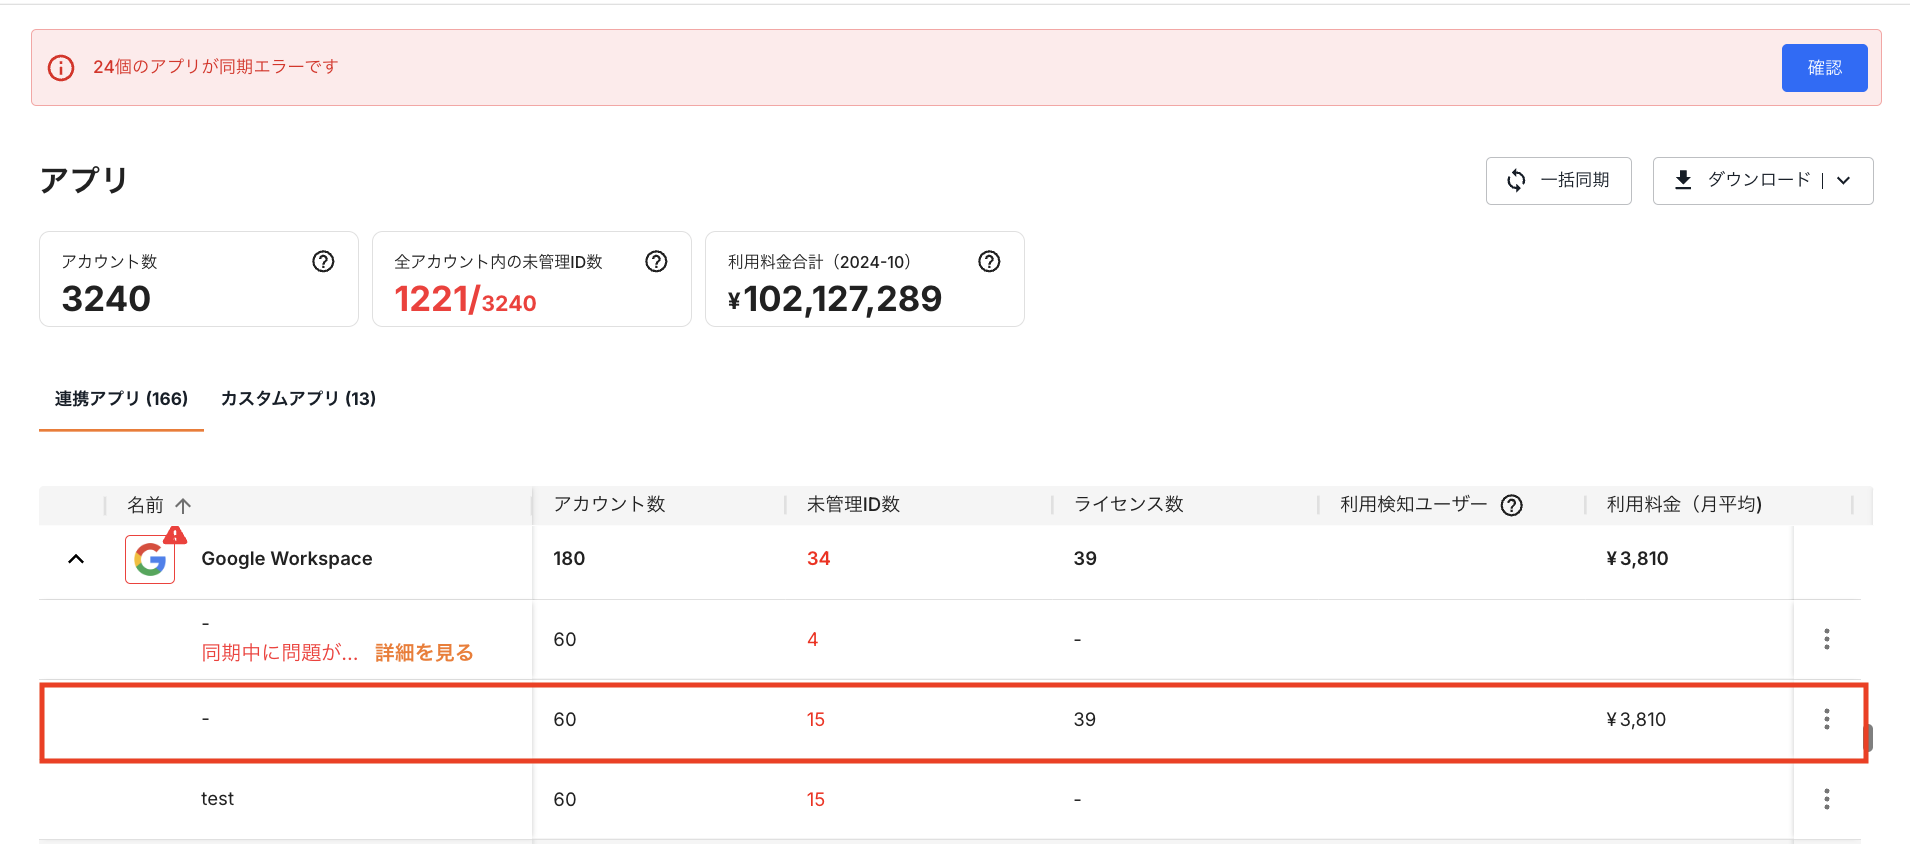Select the test account row name

[217, 799]
